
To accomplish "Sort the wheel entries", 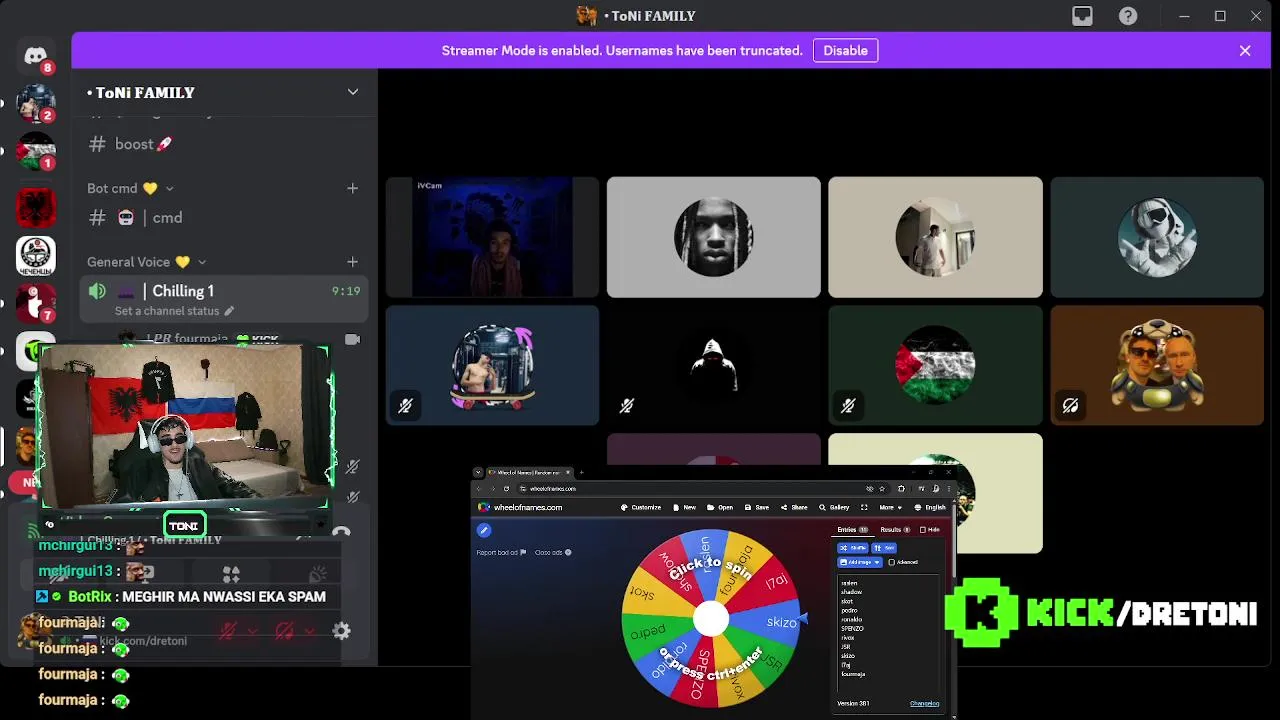I will point(884,548).
